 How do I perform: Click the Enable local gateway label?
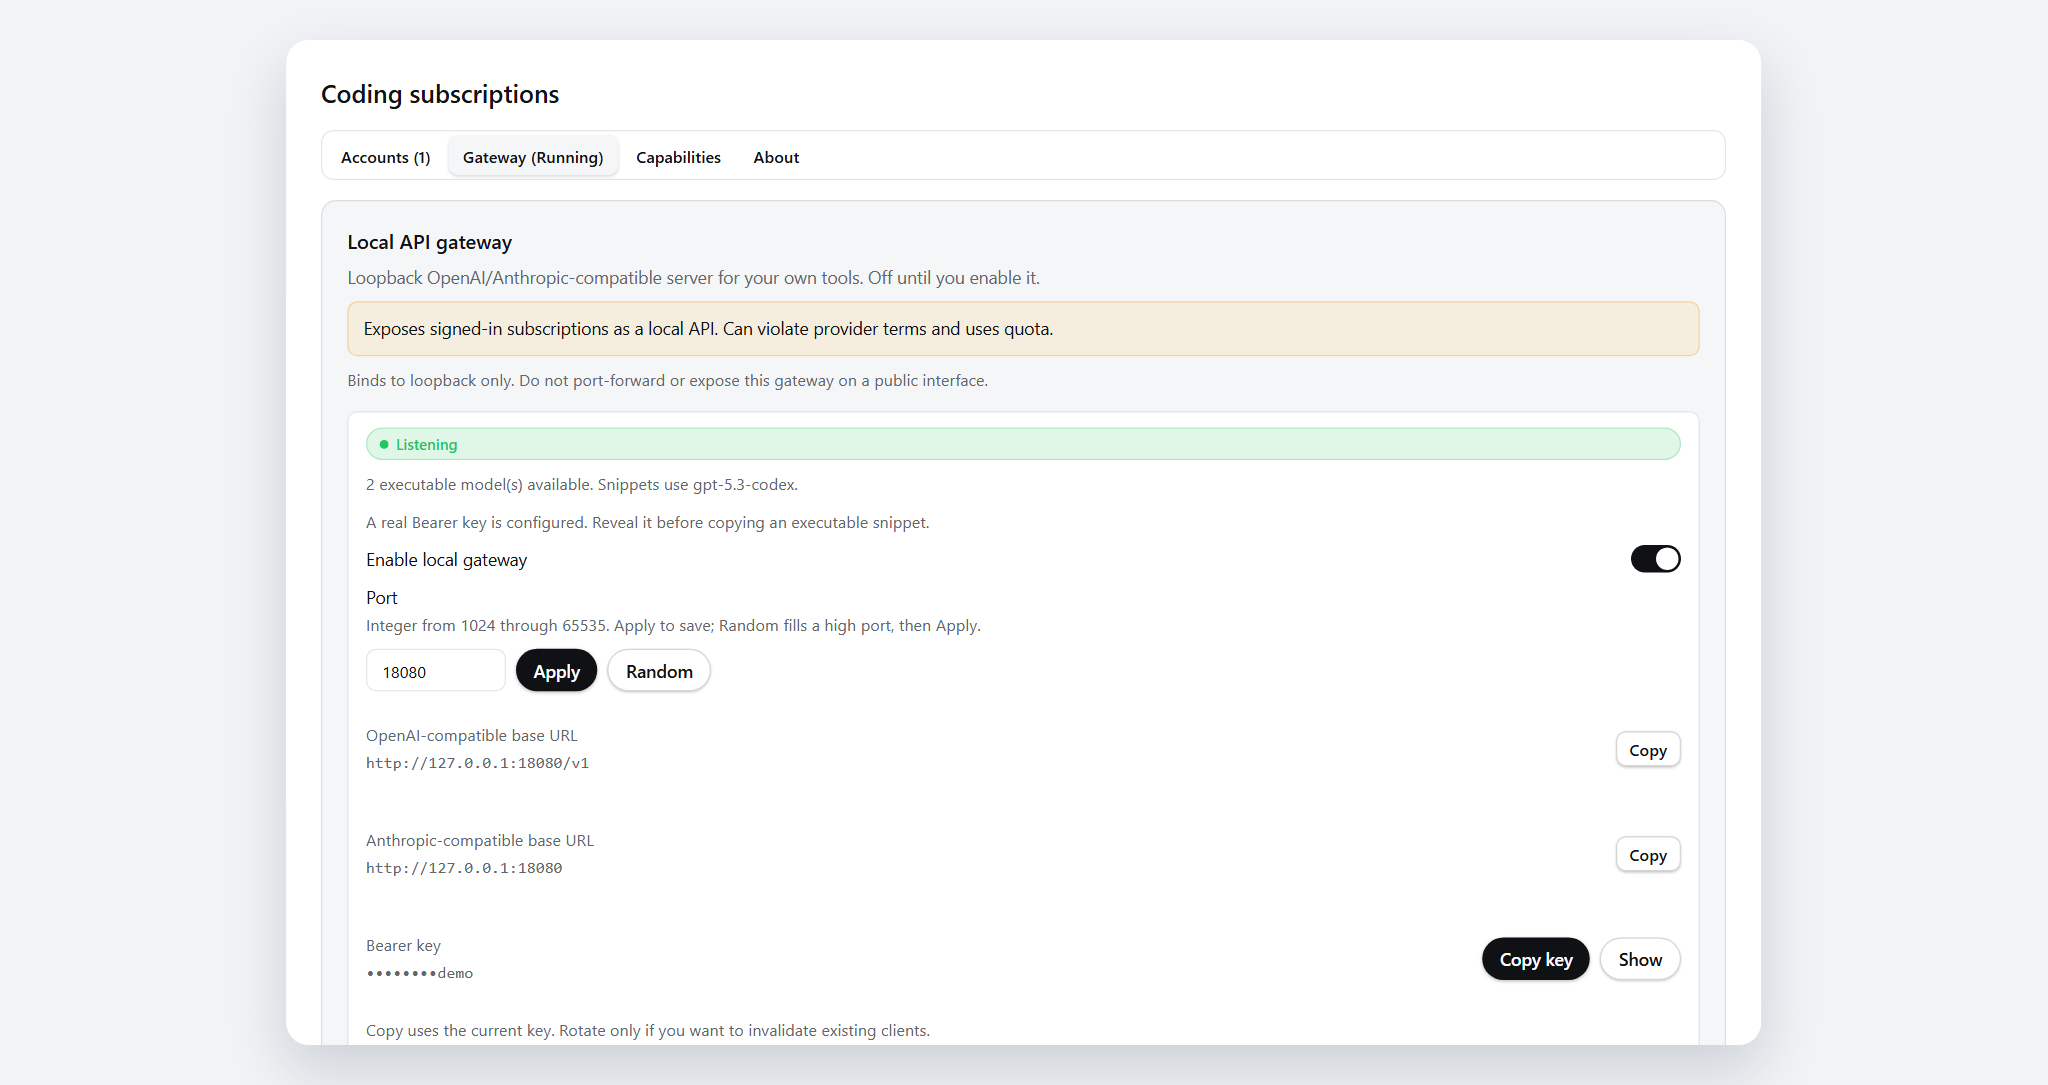446,560
